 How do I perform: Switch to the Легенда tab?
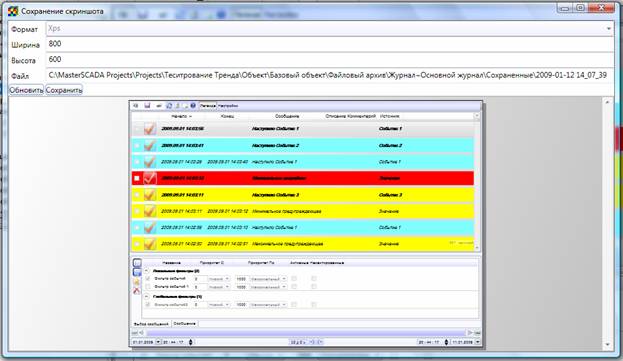[x=207, y=106]
